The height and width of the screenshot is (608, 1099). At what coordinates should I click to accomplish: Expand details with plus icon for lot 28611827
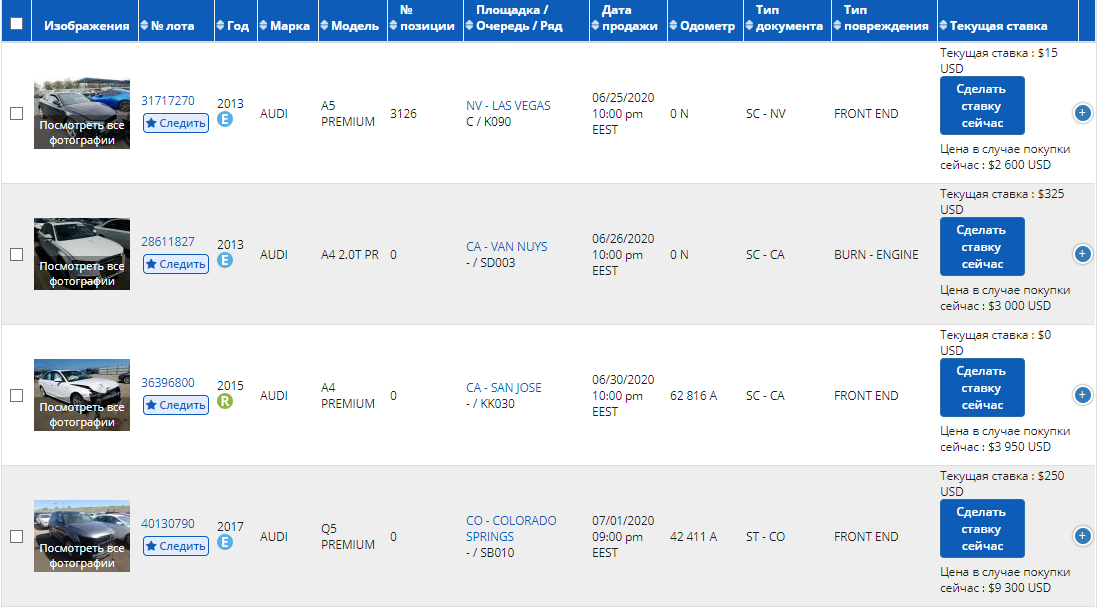(x=1082, y=254)
